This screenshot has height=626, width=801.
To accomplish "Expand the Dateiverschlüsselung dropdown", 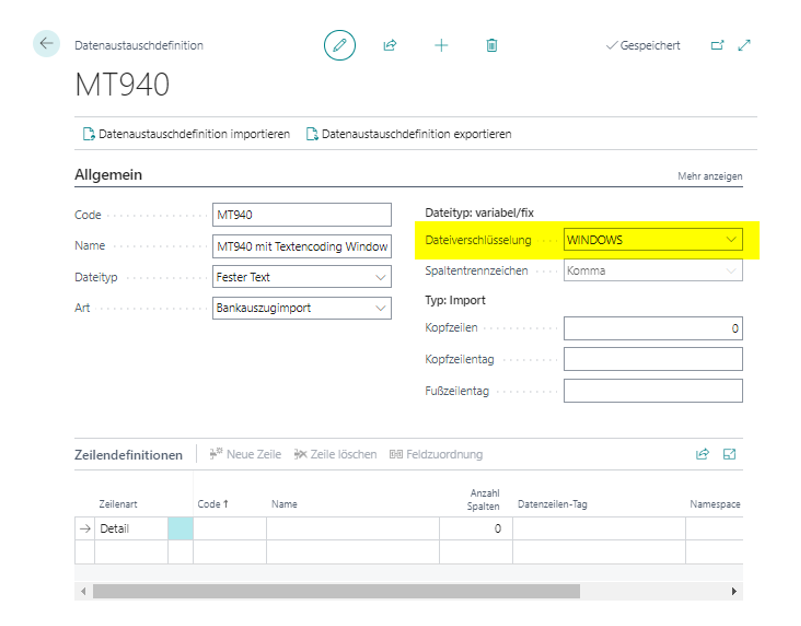I will tap(731, 240).
